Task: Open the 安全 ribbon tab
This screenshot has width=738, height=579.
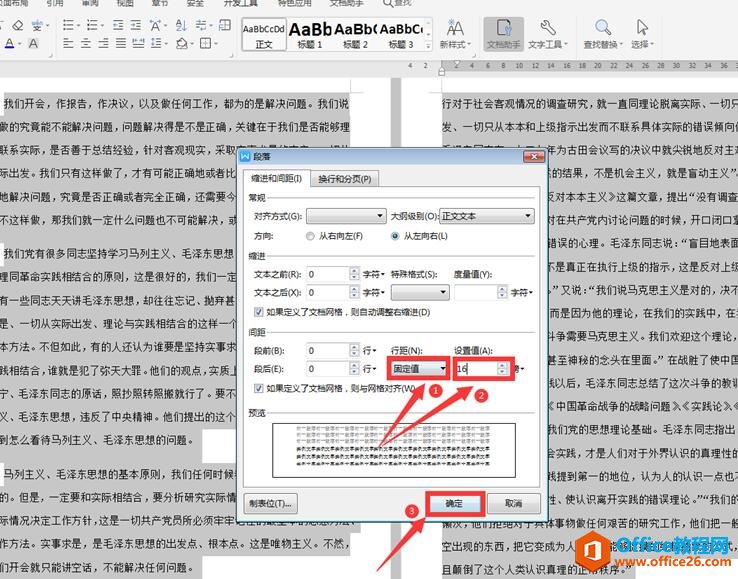Action: click(x=195, y=3)
